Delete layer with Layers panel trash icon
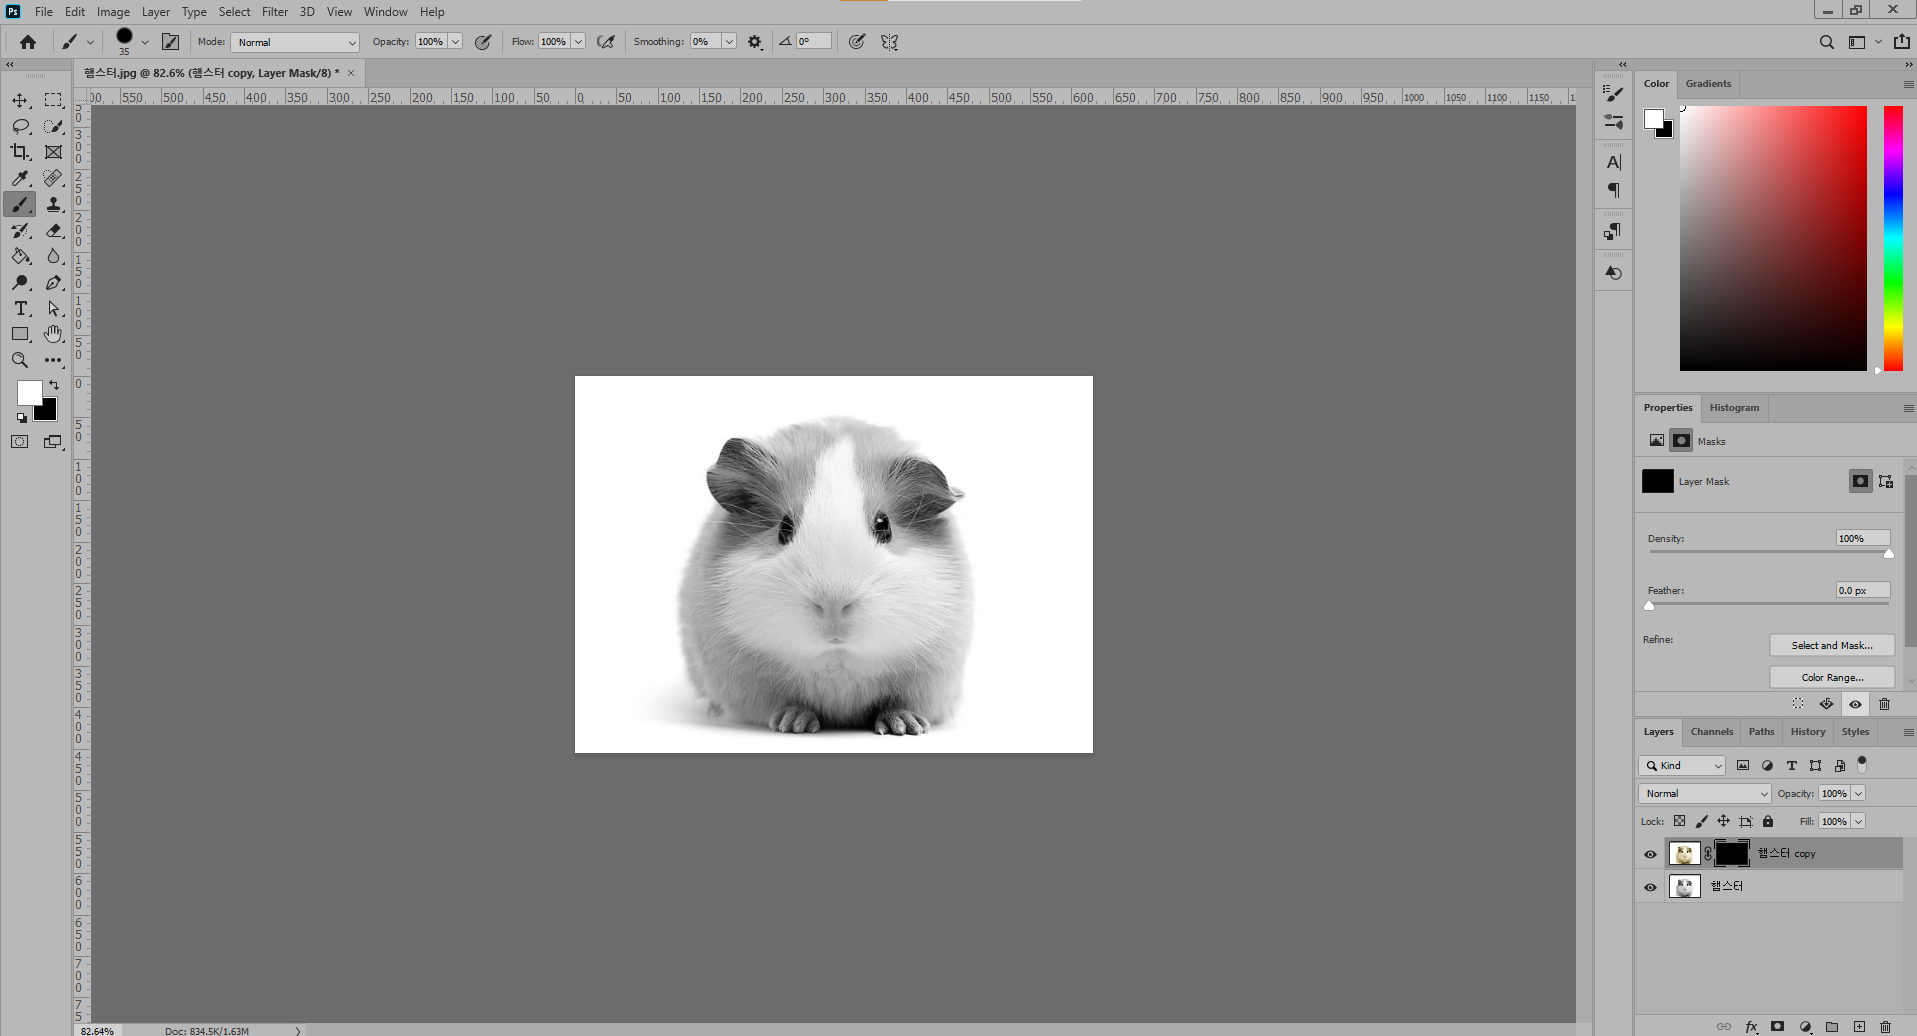This screenshot has height=1036, width=1917. pos(1885,1027)
